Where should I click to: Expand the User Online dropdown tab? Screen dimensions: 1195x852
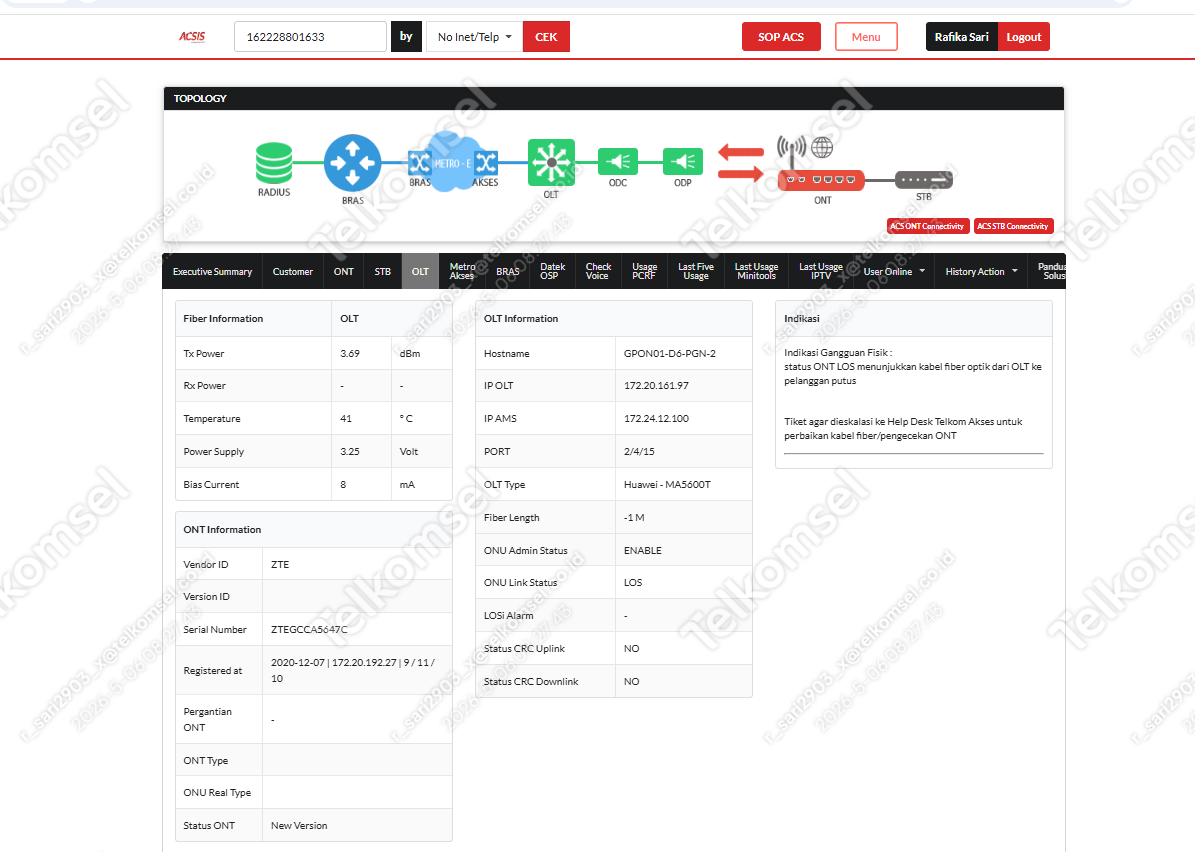894,271
